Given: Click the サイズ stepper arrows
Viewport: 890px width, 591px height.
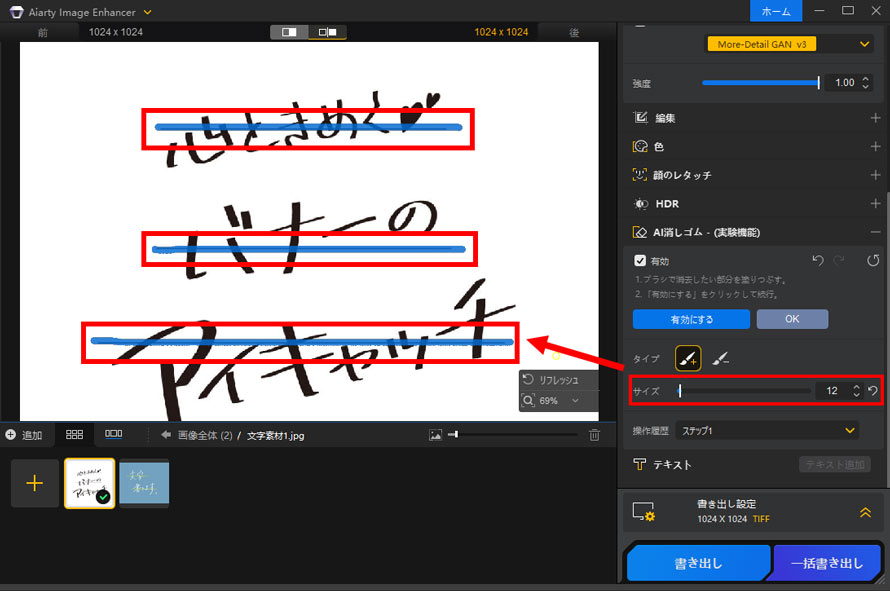Looking at the screenshot, I should pos(856,391).
